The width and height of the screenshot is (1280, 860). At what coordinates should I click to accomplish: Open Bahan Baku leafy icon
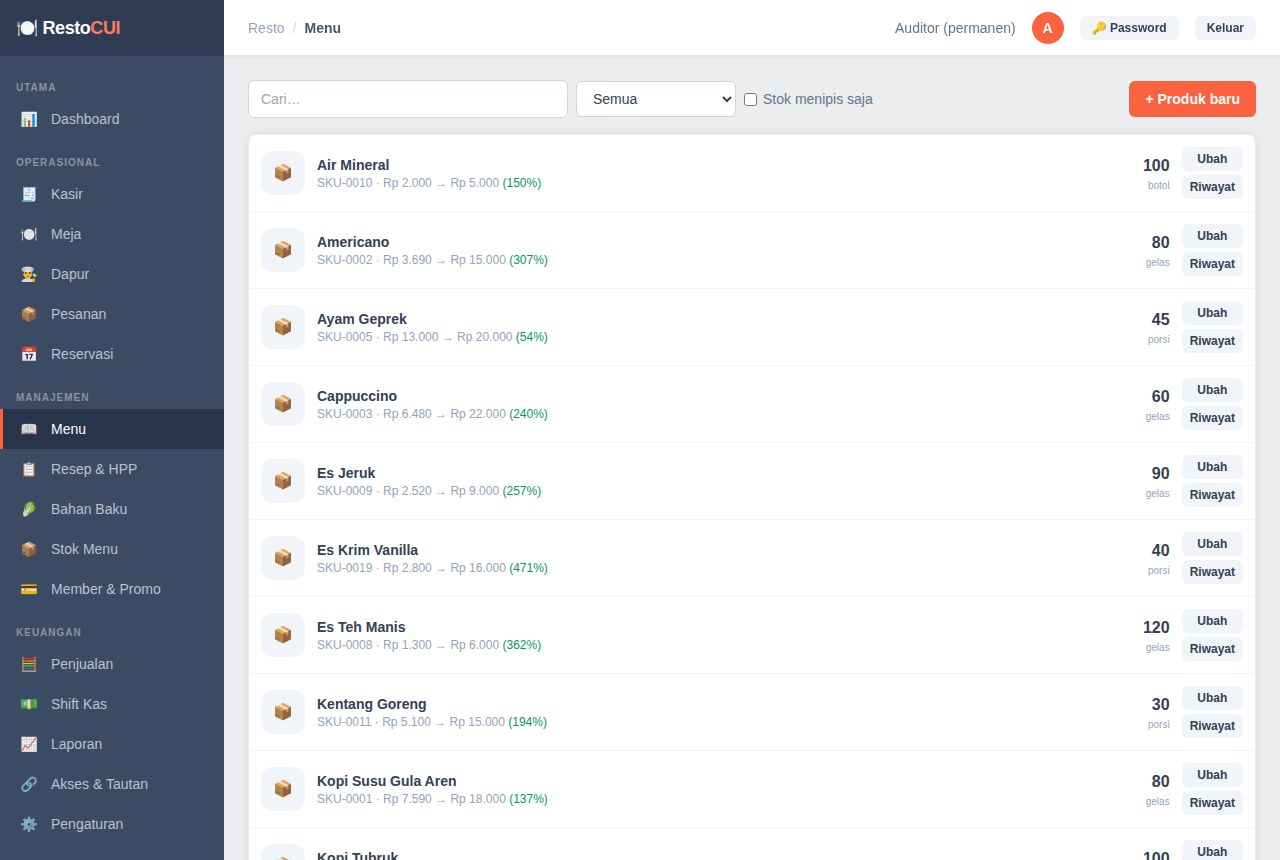(x=29, y=509)
